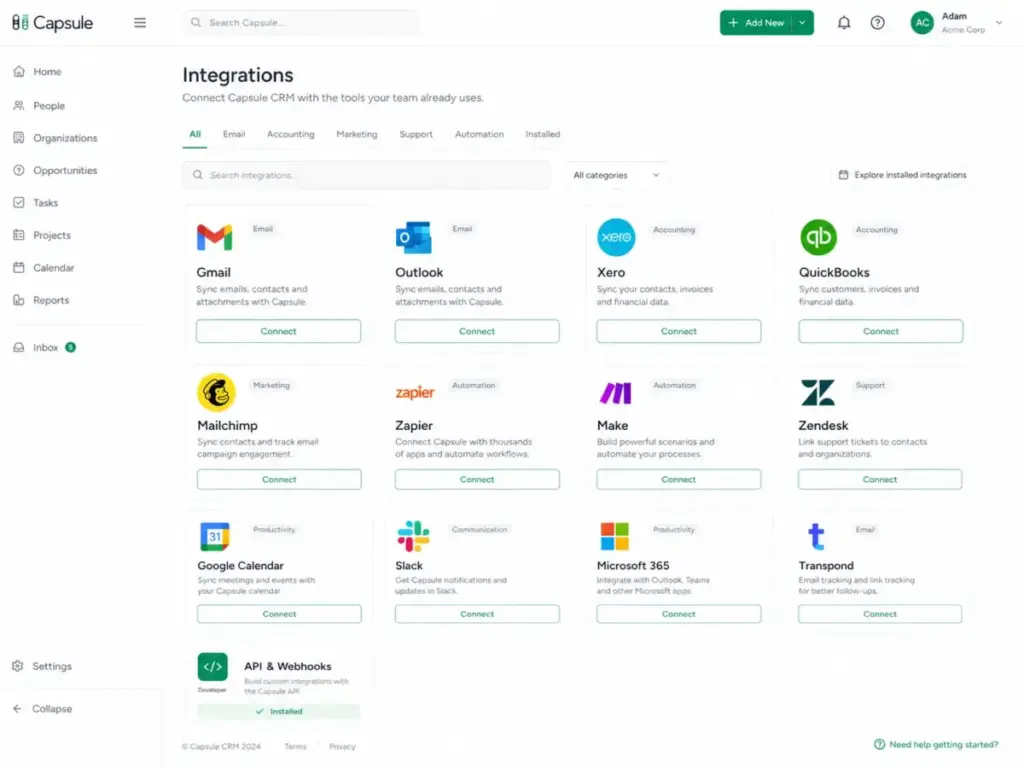The image size is (1024, 768).
Task: Click the Zendesk logo icon
Action: click(818, 392)
